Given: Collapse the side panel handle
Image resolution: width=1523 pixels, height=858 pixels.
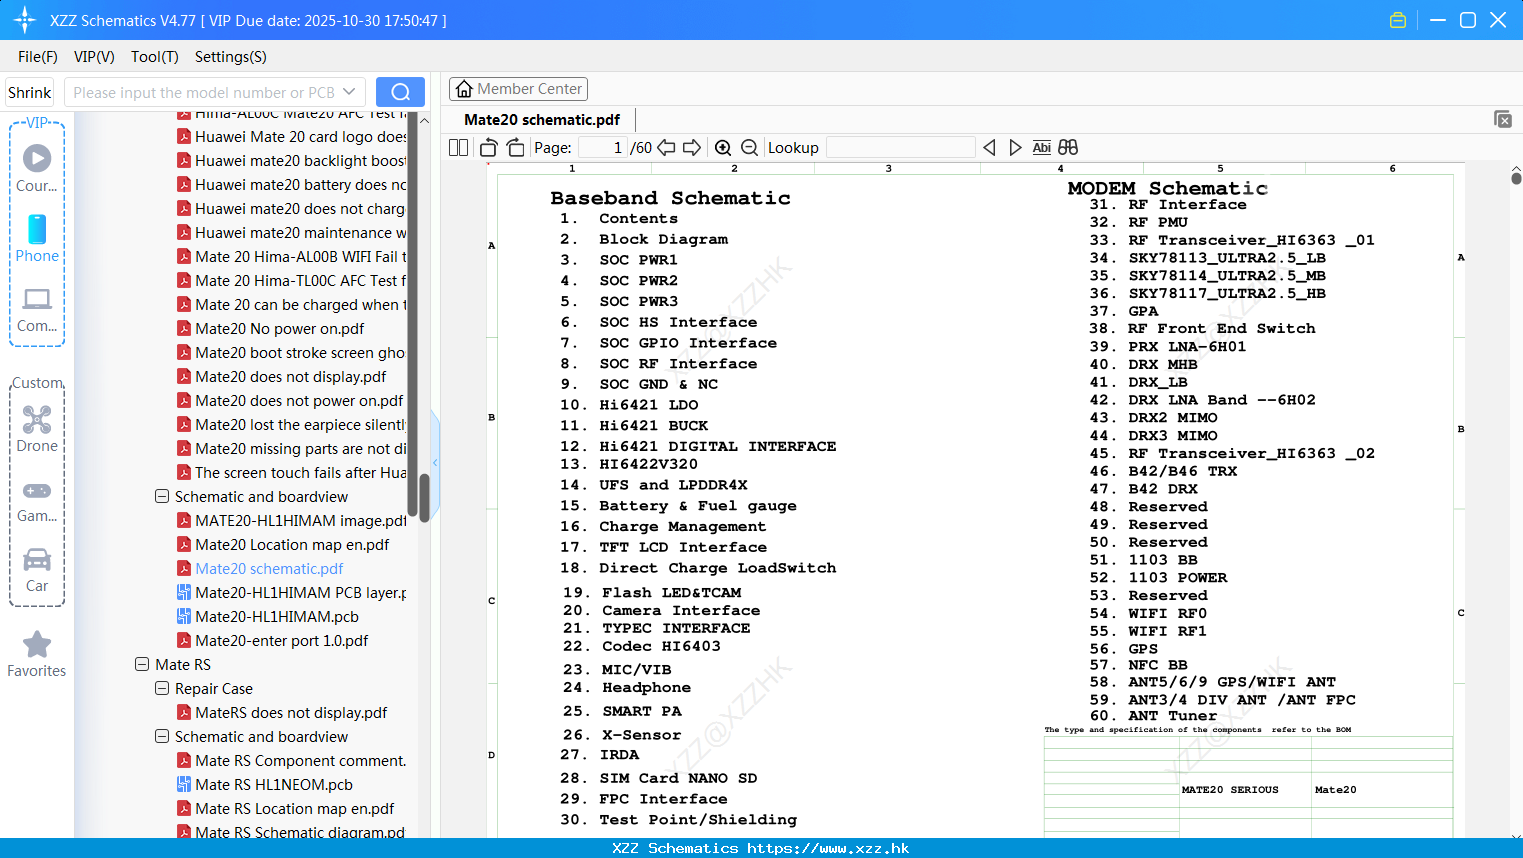Looking at the screenshot, I should (435, 462).
